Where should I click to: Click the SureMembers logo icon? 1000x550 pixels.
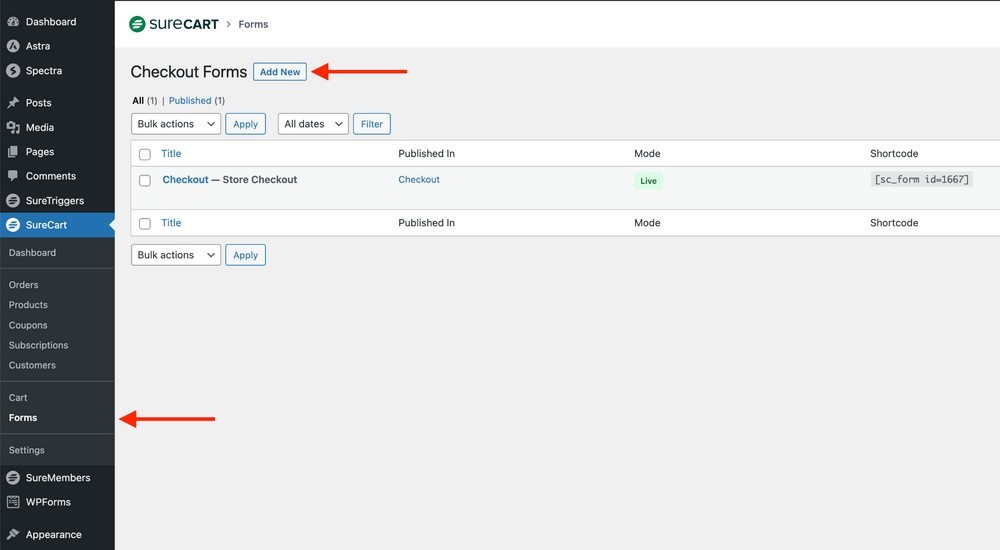(13, 477)
